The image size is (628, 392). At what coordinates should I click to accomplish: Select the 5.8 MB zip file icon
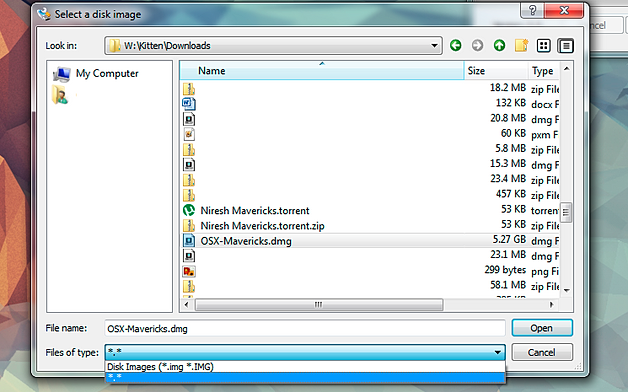click(189, 149)
